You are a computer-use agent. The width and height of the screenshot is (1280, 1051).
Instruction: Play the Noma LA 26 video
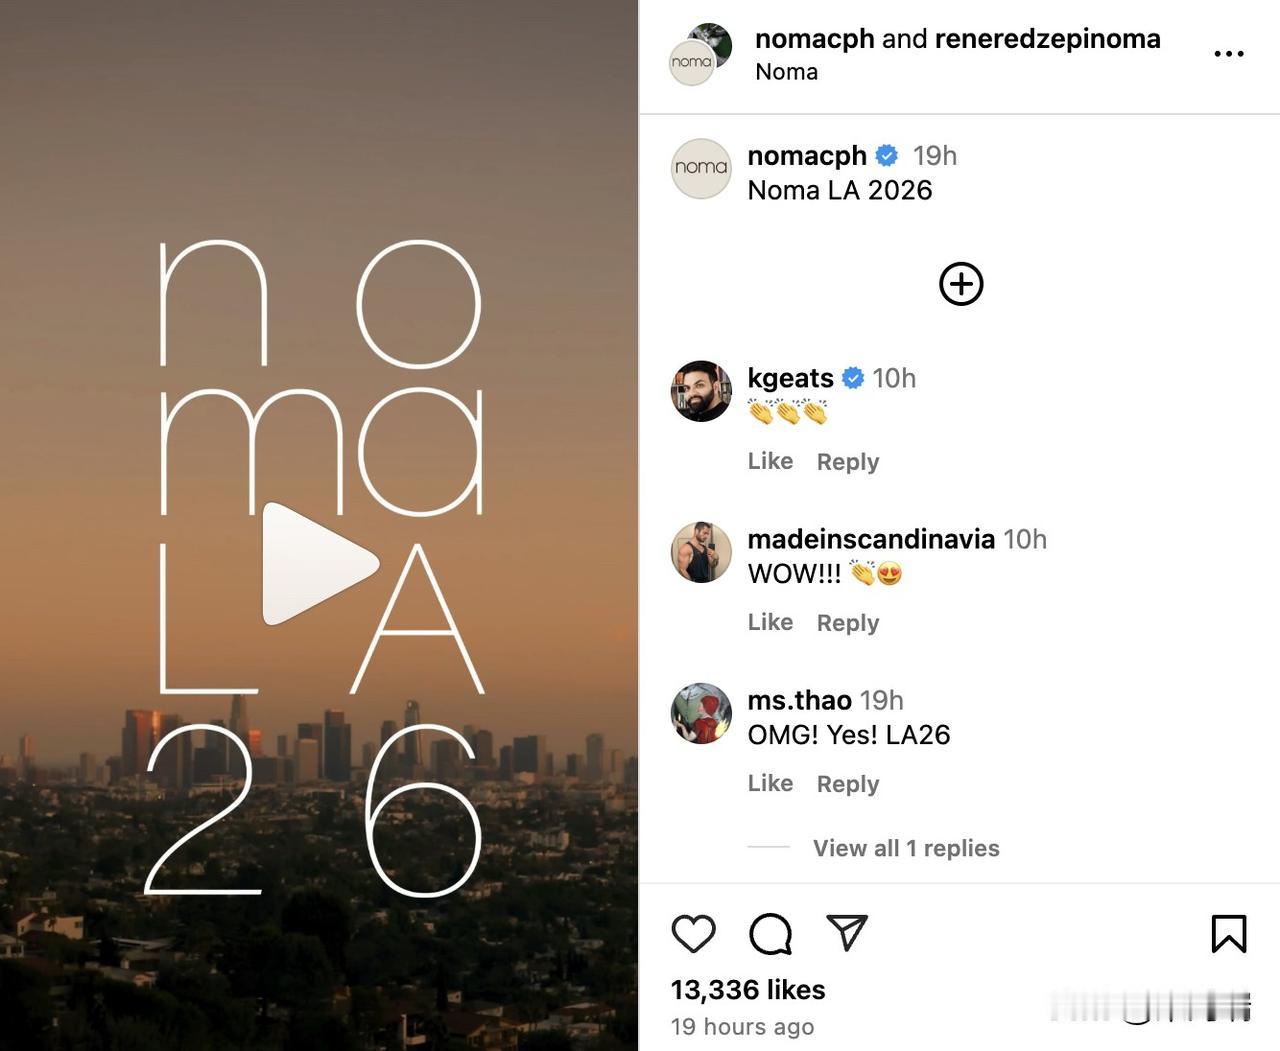[320, 564]
